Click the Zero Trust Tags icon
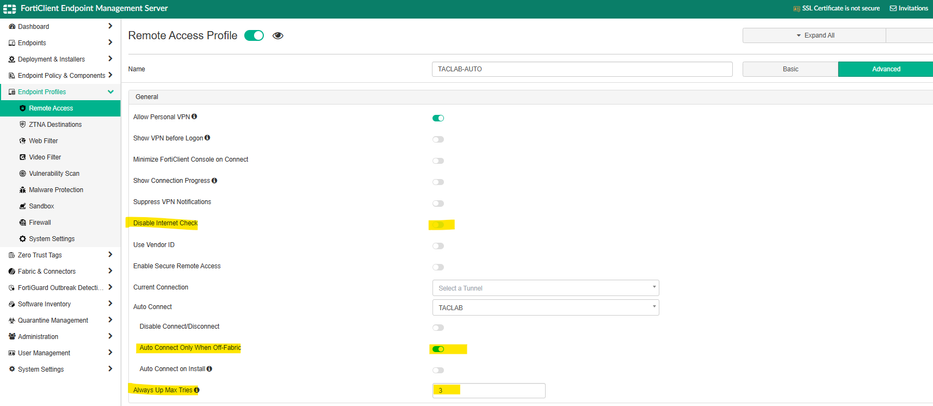Image resolution: width=933 pixels, height=406 pixels. 12,255
